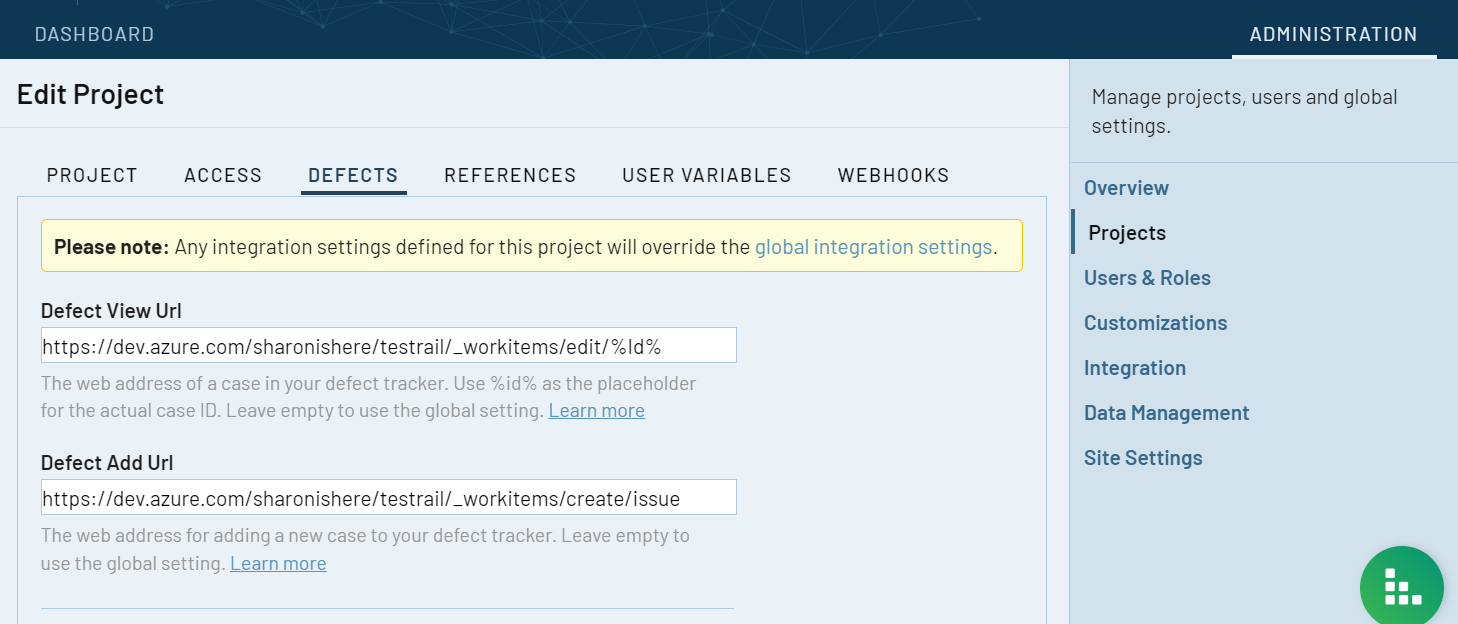Click Learn more under Defect View Url
The image size is (1458, 624).
(596, 411)
